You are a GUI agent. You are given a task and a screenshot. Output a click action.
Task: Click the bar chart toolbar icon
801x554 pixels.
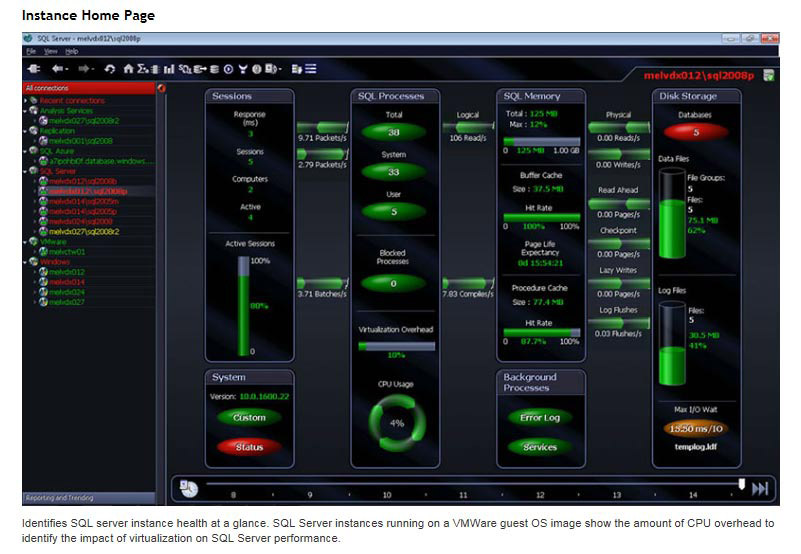pyautogui.click(x=169, y=69)
